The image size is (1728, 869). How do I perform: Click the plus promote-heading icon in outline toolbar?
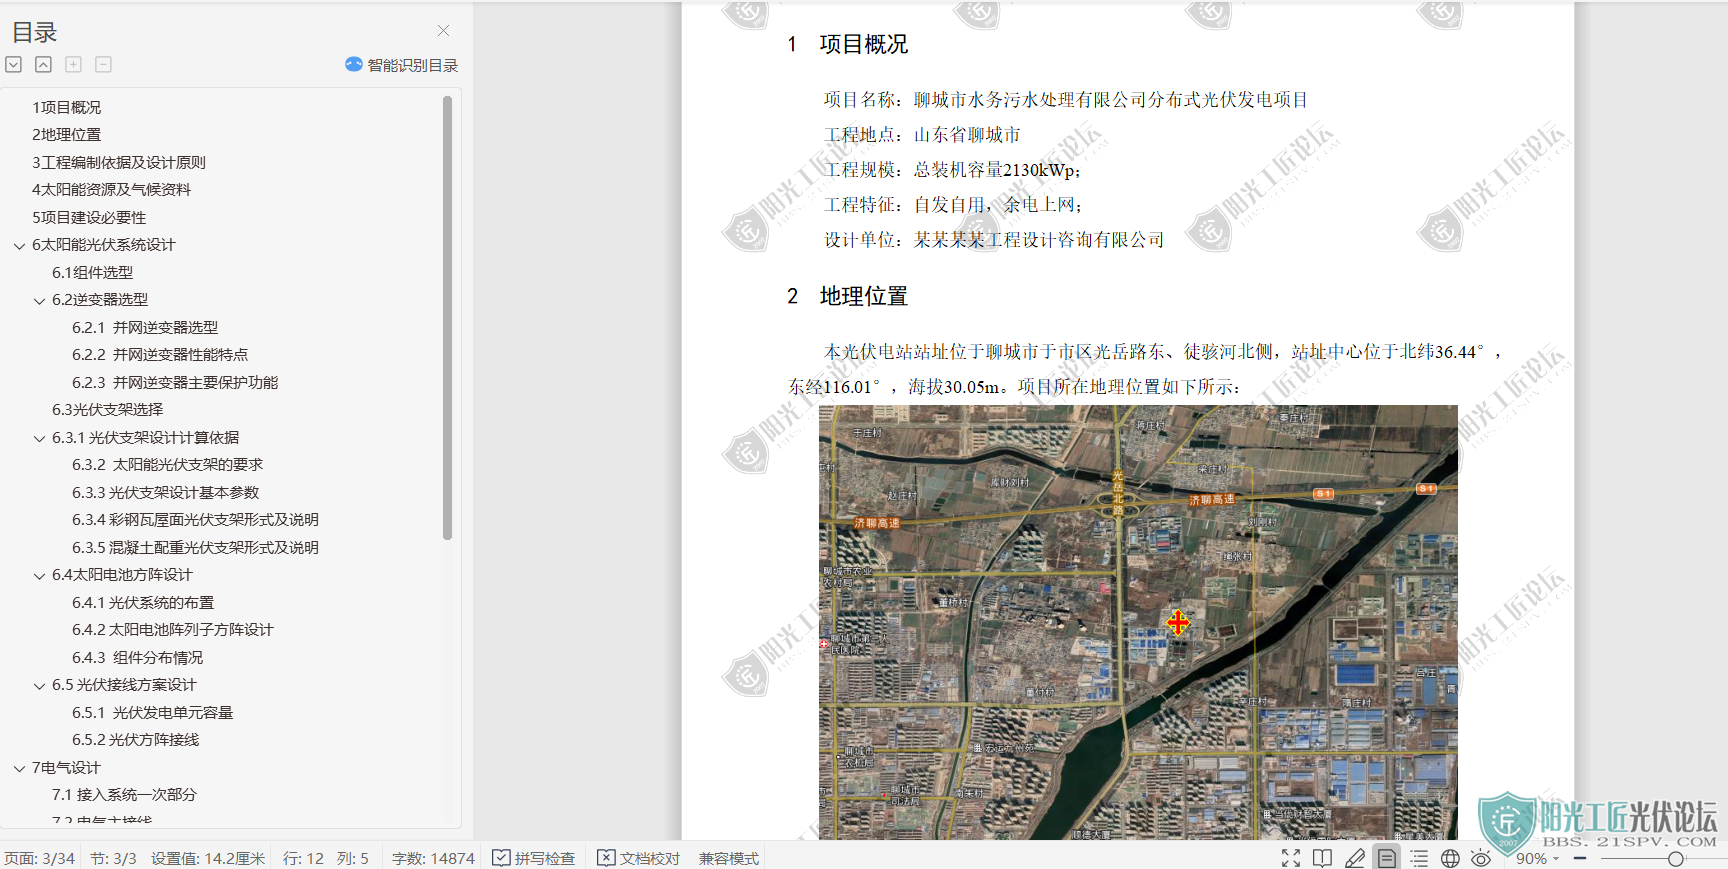tap(73, 64)
